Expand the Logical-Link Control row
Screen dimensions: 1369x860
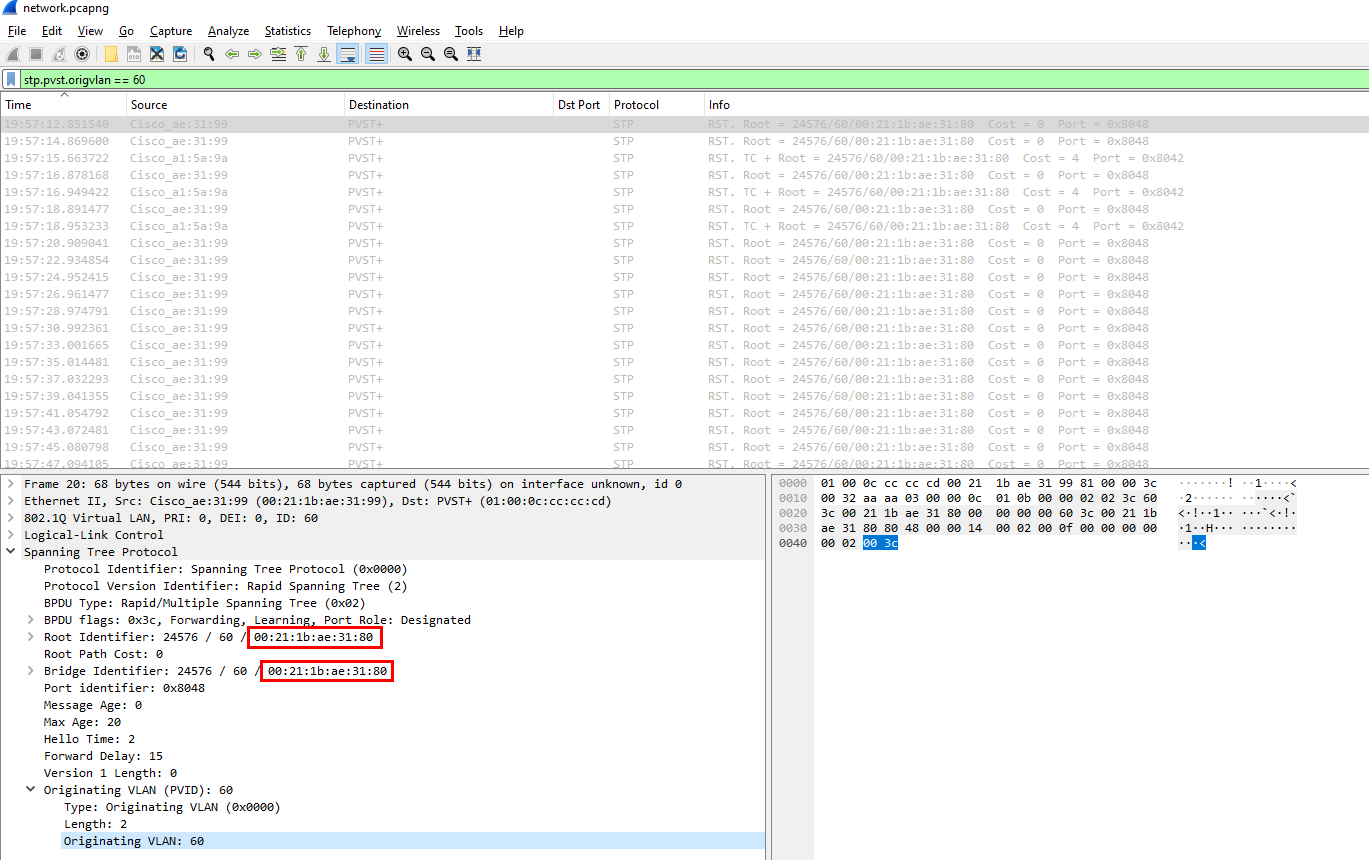(x=11, y=535)
